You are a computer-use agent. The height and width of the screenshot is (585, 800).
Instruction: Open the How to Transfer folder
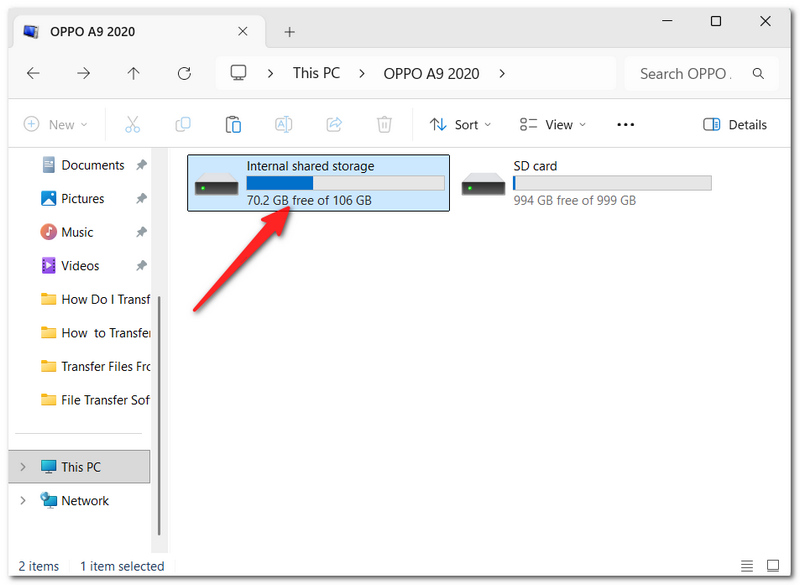[x=95, y=333]
